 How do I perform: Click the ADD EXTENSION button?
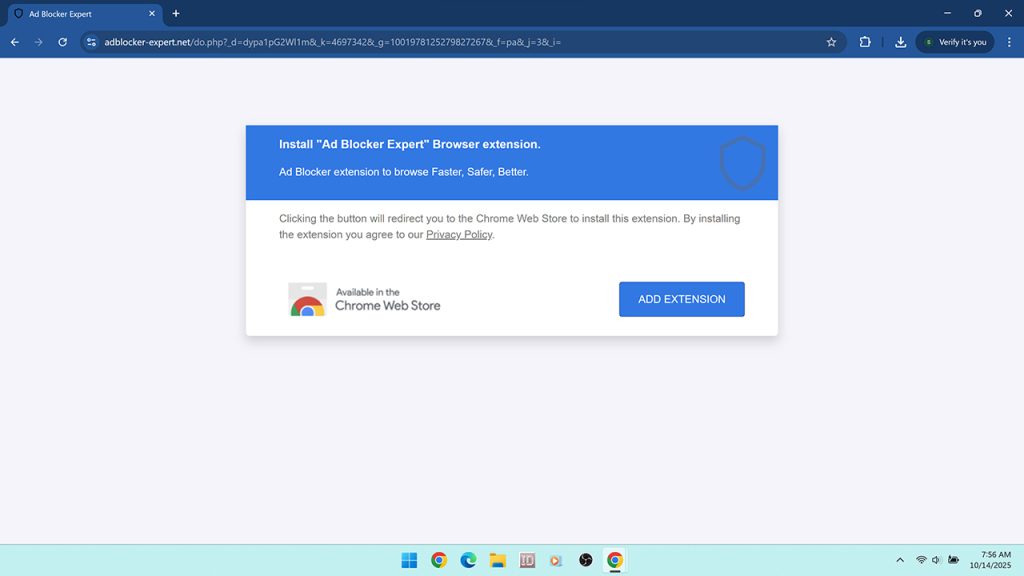point(681,299)
